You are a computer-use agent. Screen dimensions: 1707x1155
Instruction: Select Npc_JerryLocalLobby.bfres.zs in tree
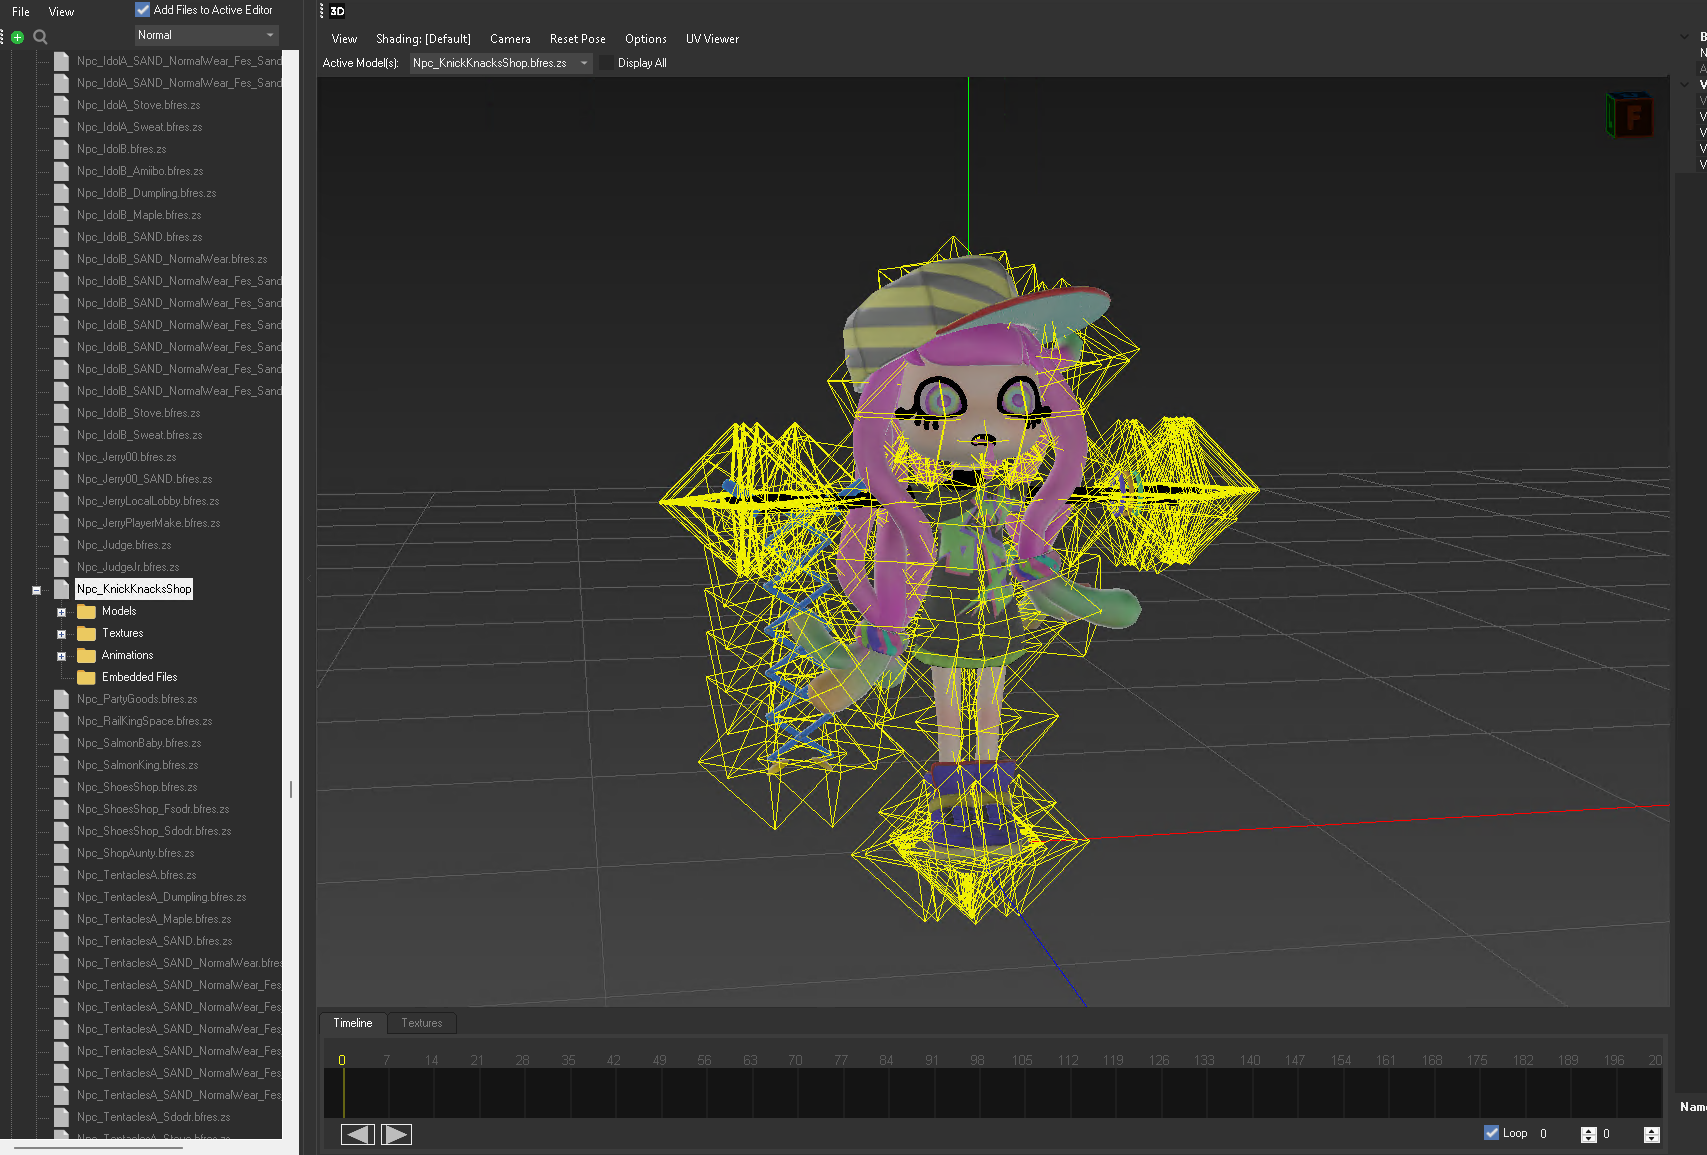(x=148, y=501)
